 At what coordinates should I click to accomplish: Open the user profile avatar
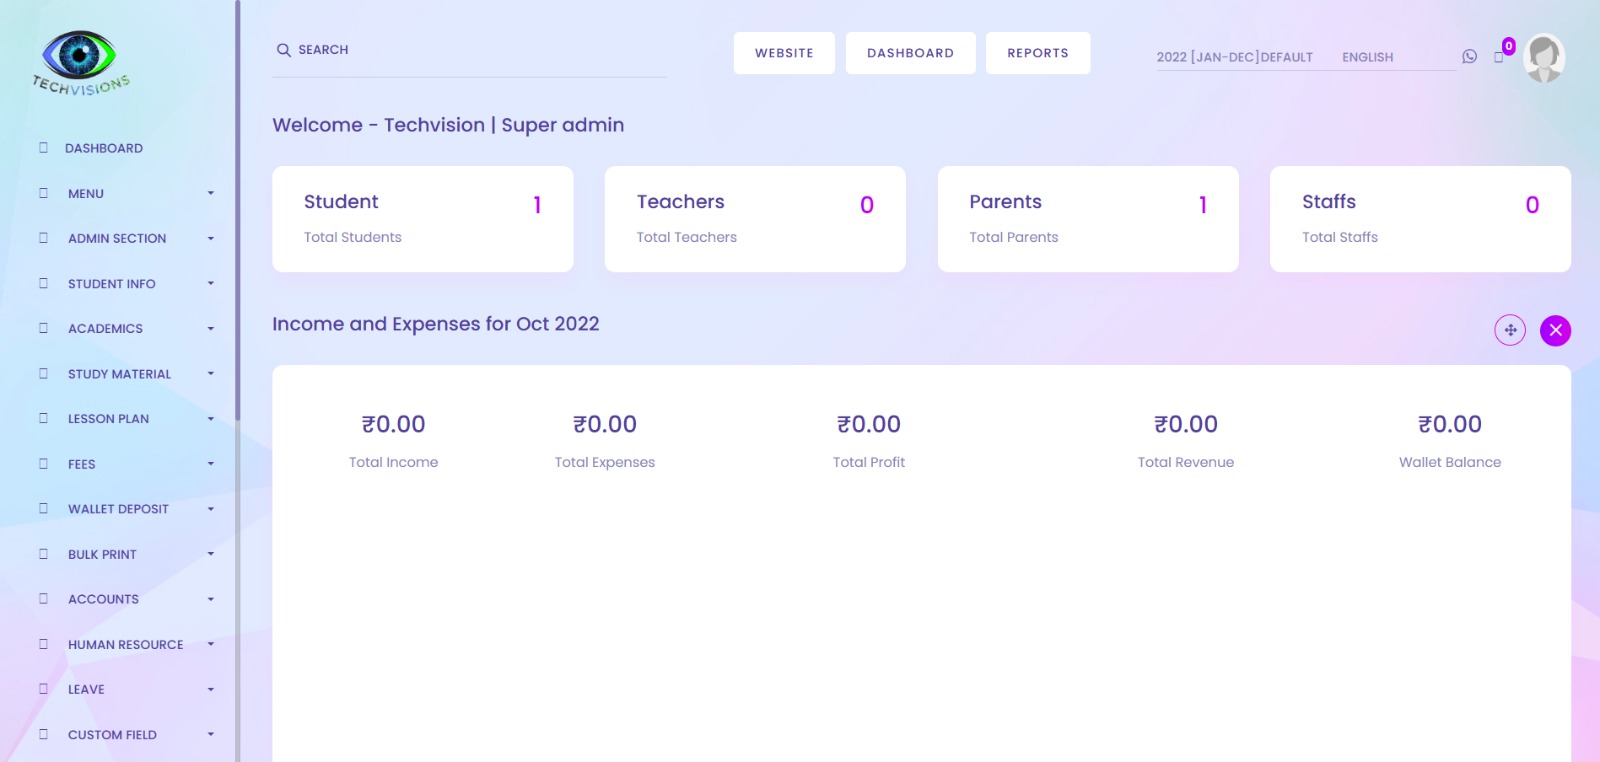(1544, 58)
